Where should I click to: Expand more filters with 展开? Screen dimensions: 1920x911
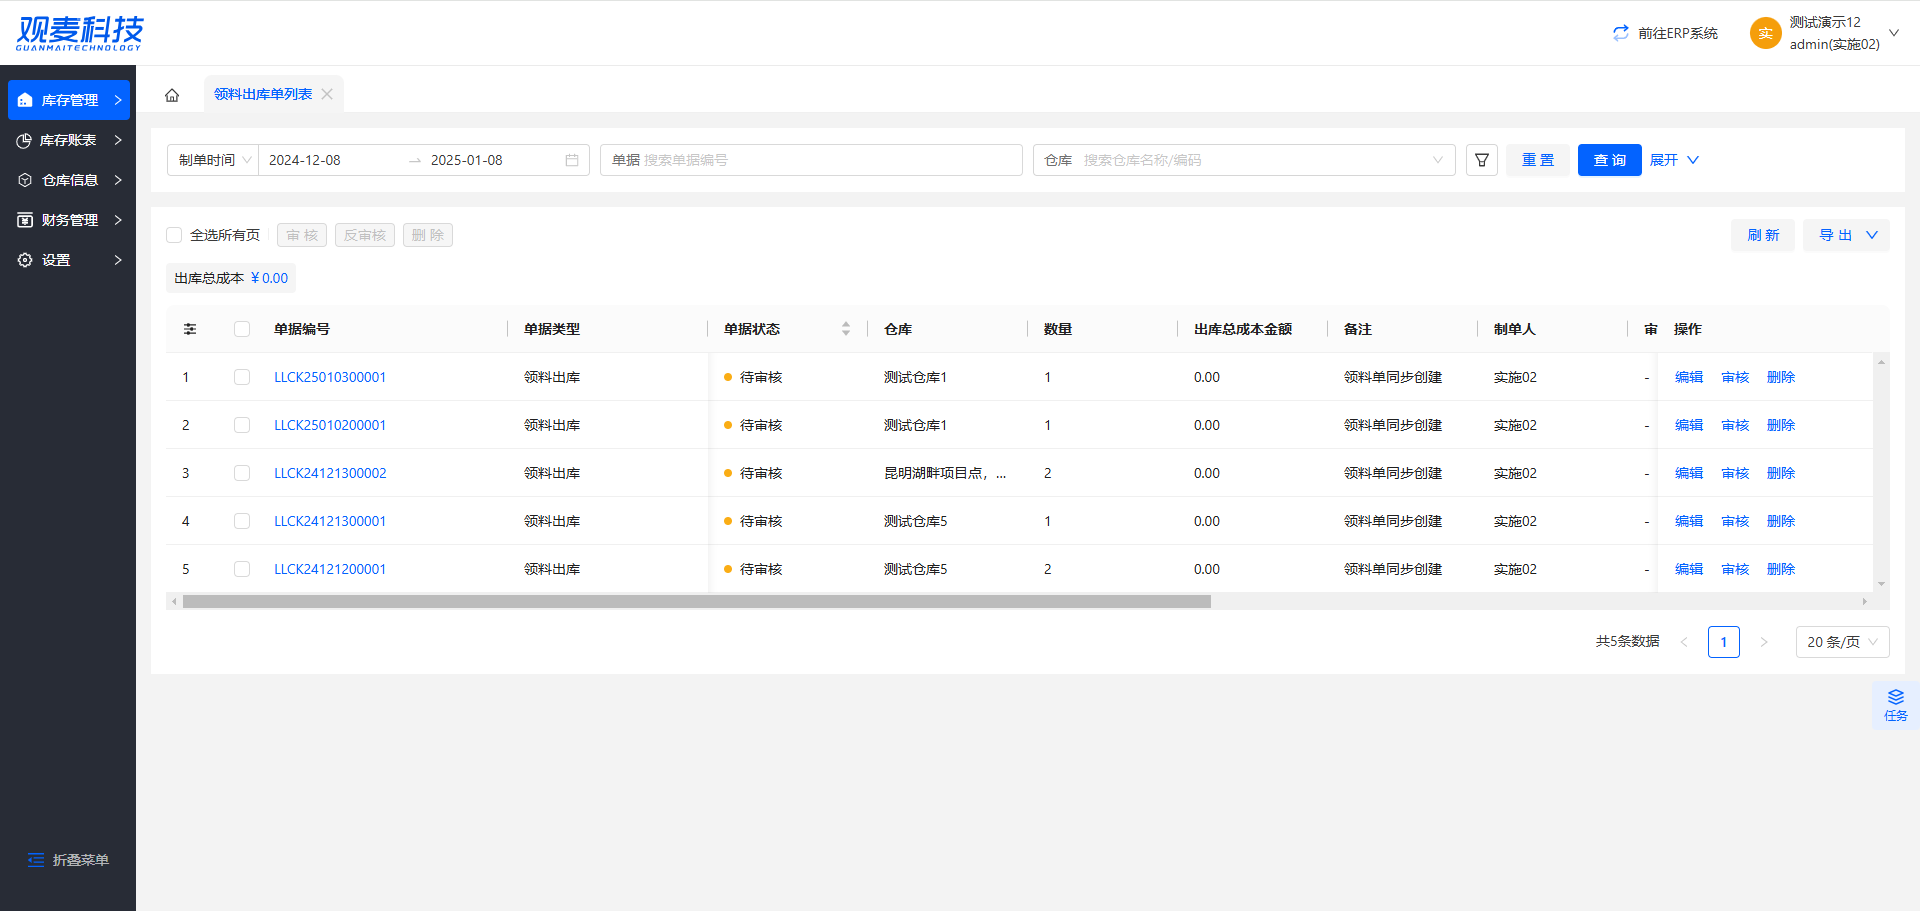coord(1674,160)
